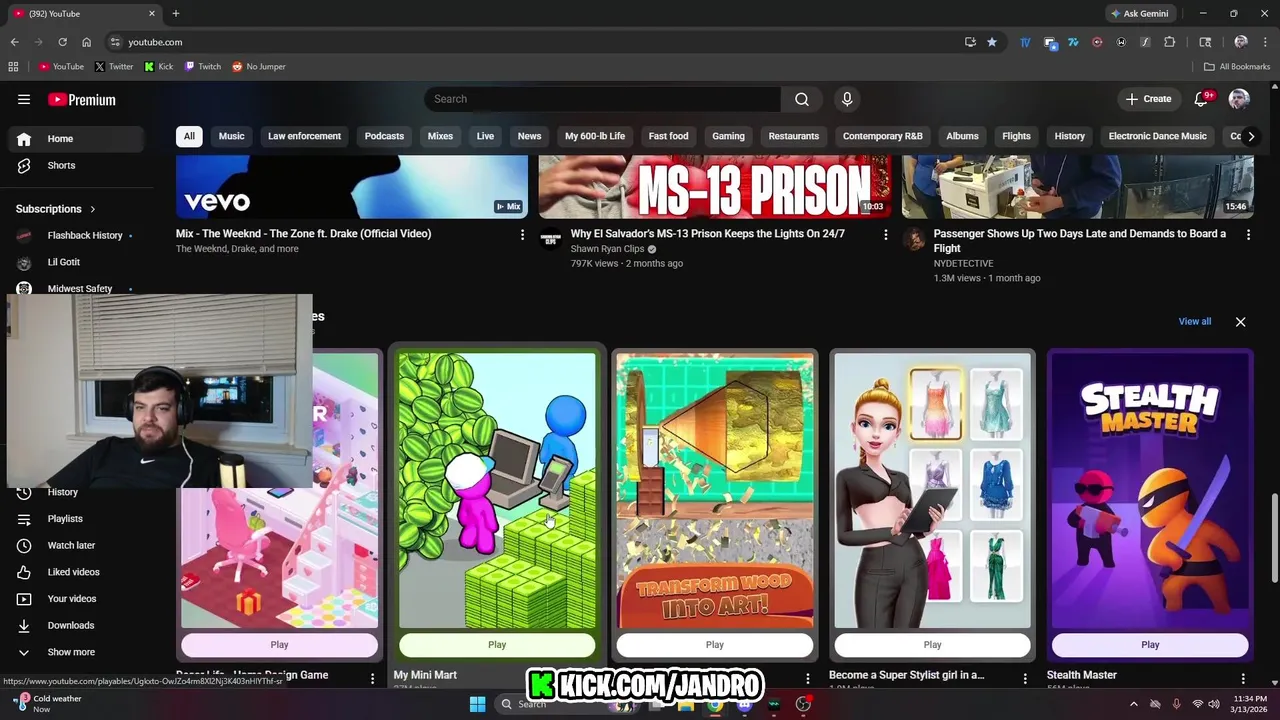Open options for The Weeknd mix

tap(522, 234)
